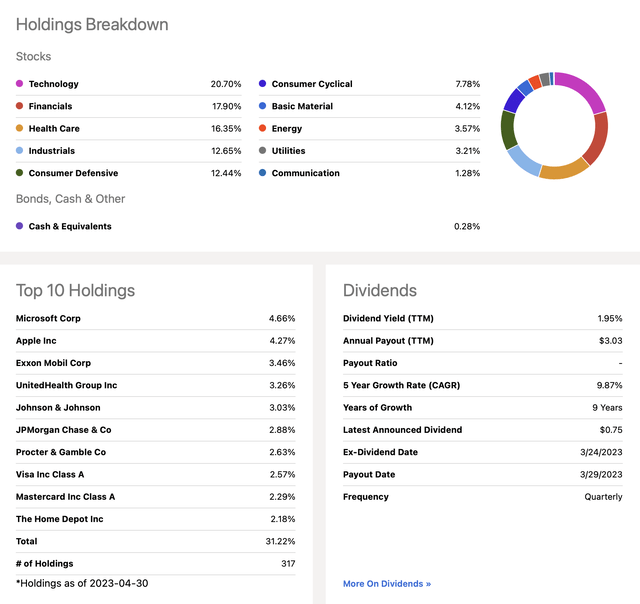Click the Holdings Breakdown heading

click(x=92, y=25)
